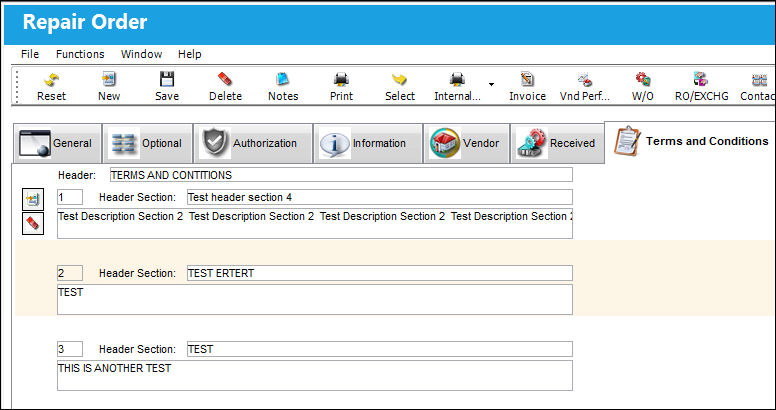The width and height of the screenshot is (776, 410).
Task: Expand the Internal print dropdown arrow
Action: pos(491,85)
